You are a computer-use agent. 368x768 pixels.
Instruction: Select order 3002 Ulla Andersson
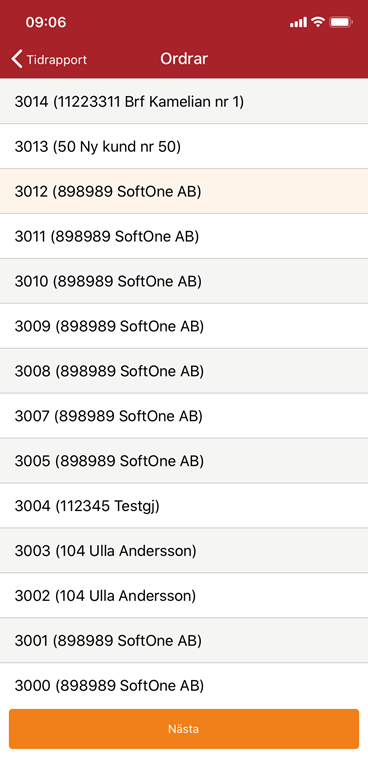coord(184,596)
